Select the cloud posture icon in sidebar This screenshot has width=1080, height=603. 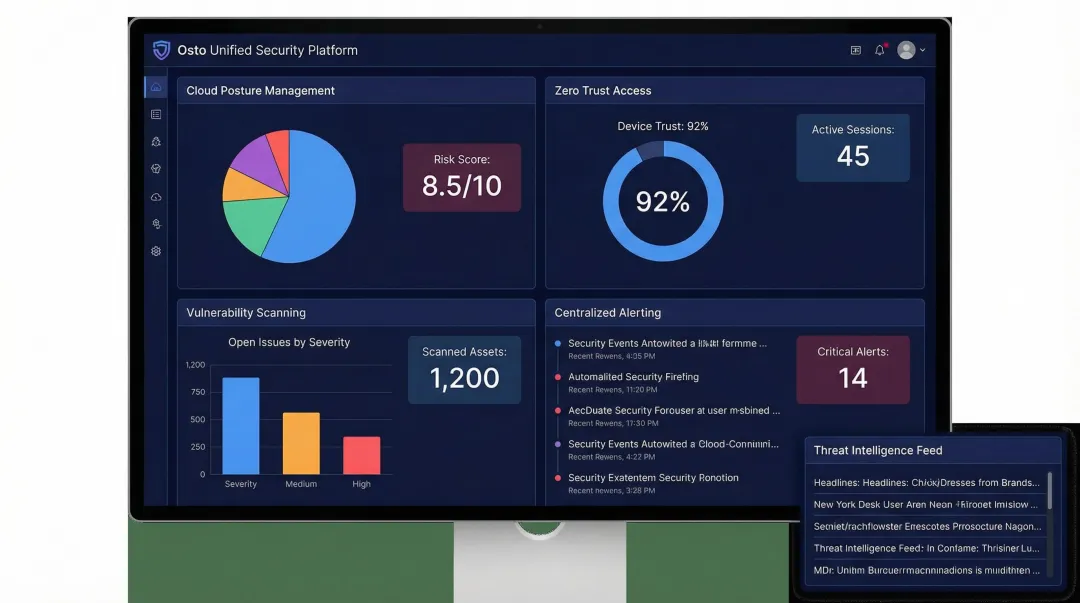155,87
